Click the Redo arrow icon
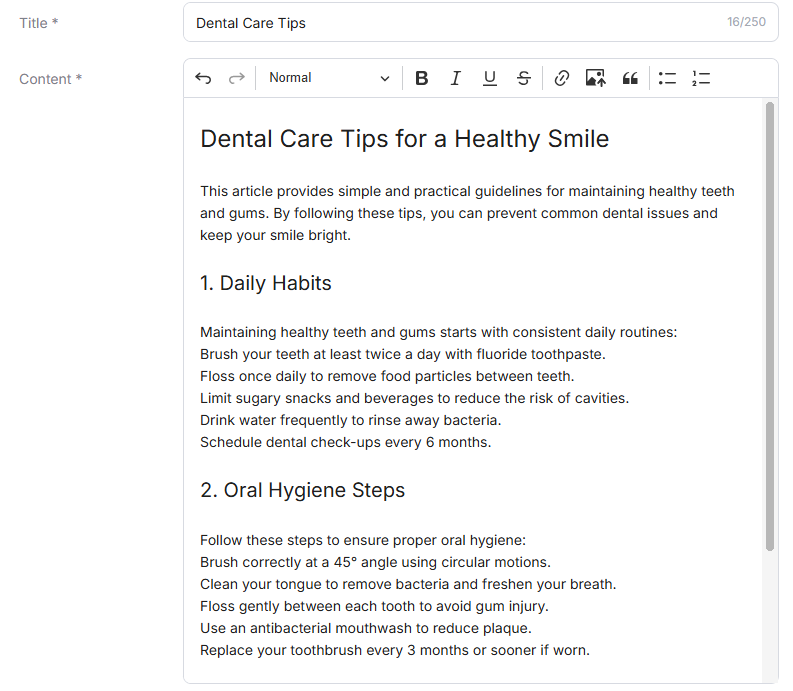The height and width of the screenshot is (691, 793). tap(237, 78)
